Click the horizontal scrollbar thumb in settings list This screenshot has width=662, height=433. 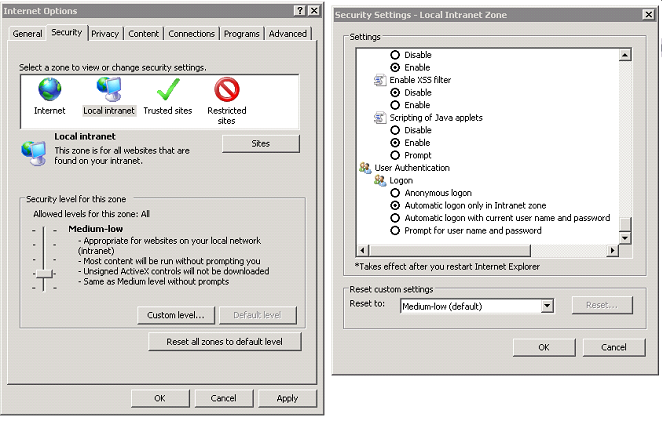[x=449, y=251]
